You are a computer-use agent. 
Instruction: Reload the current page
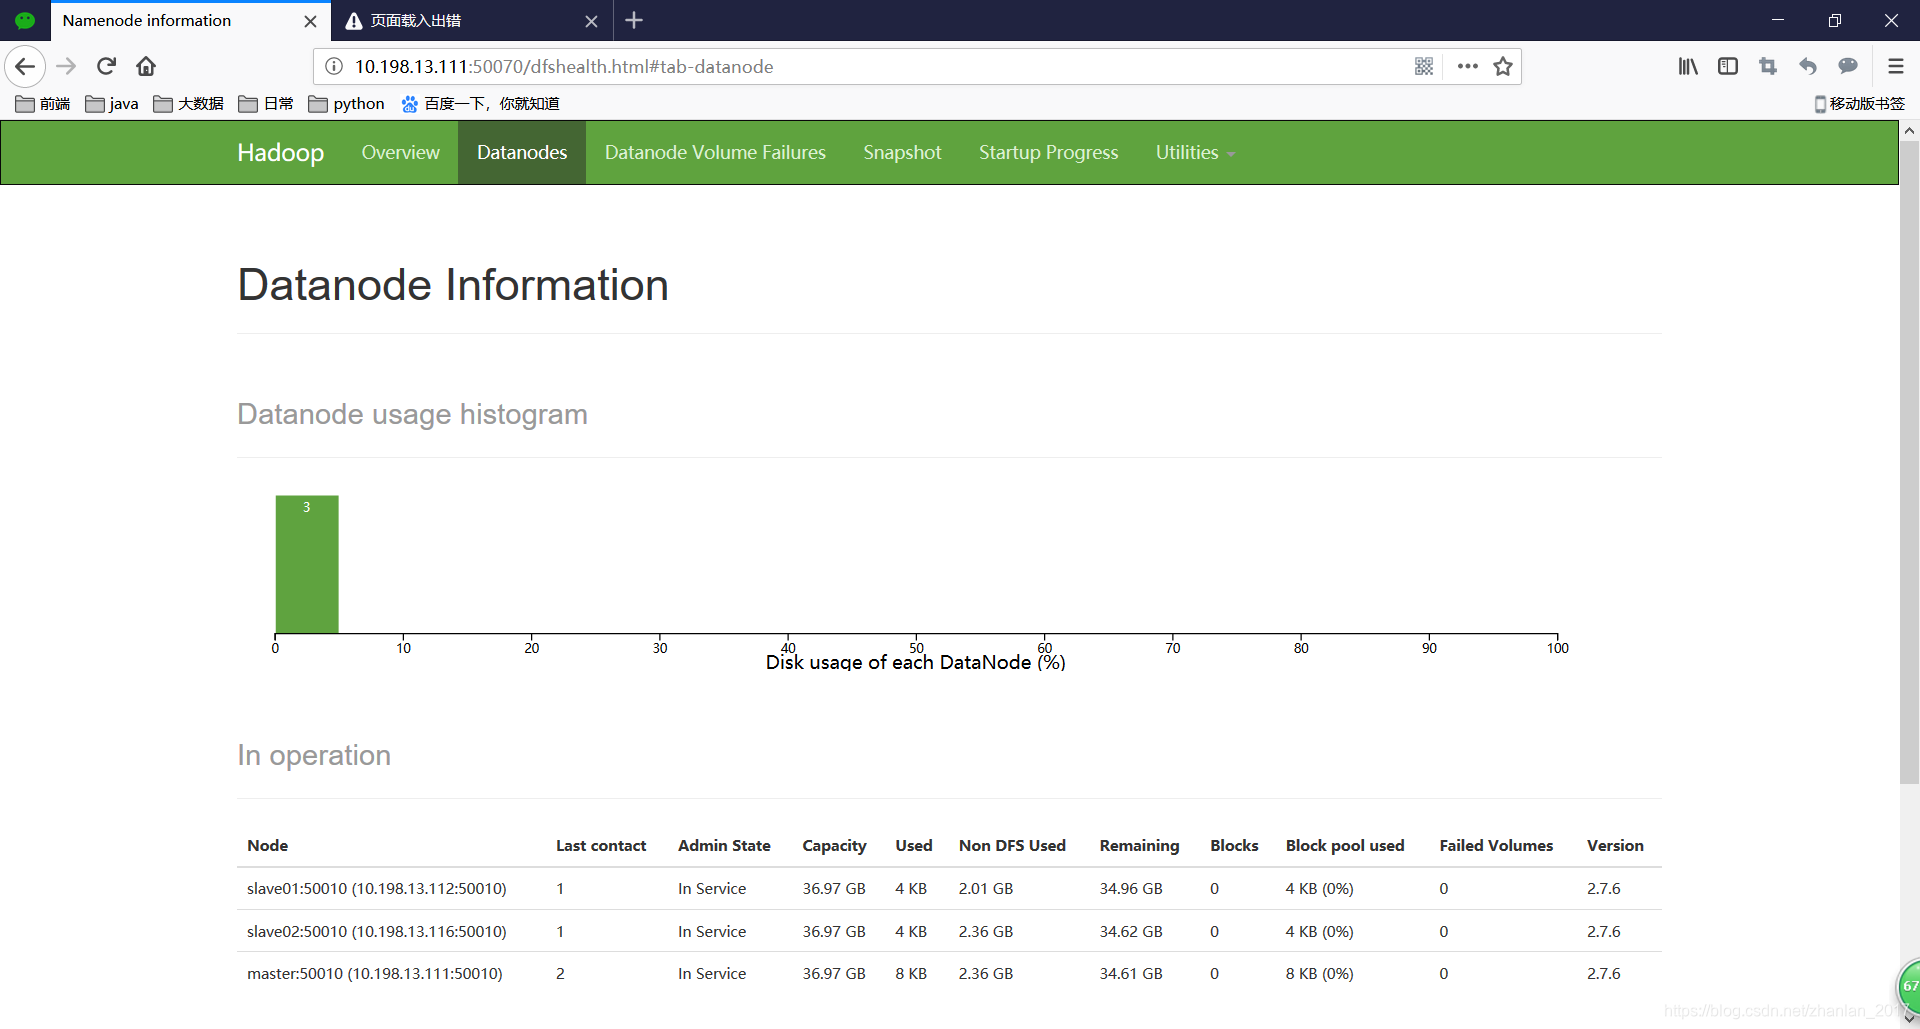pyautogui.click(x=107, y=67)
